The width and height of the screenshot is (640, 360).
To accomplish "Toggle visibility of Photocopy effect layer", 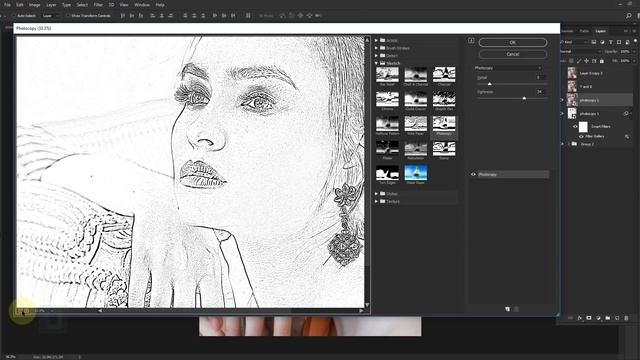I will pyautogui.click(x=473, y=174).
